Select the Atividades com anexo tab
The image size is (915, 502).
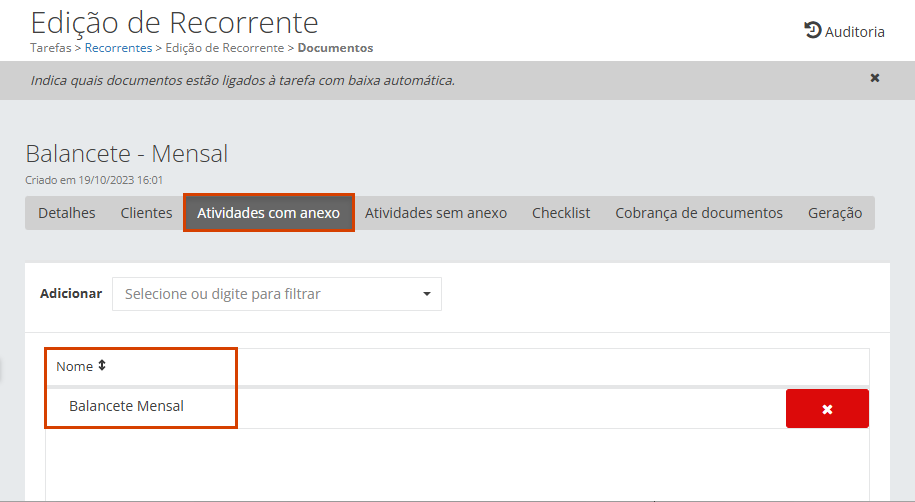tap(269, 213)
